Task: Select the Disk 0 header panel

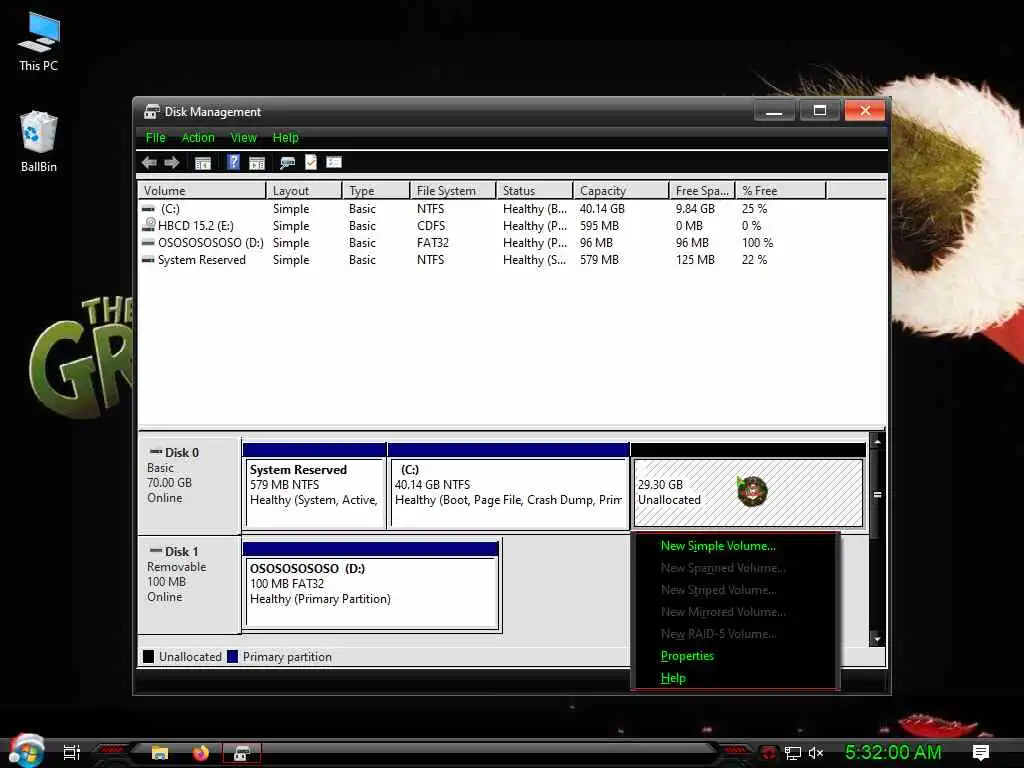Action: [189, 485]
